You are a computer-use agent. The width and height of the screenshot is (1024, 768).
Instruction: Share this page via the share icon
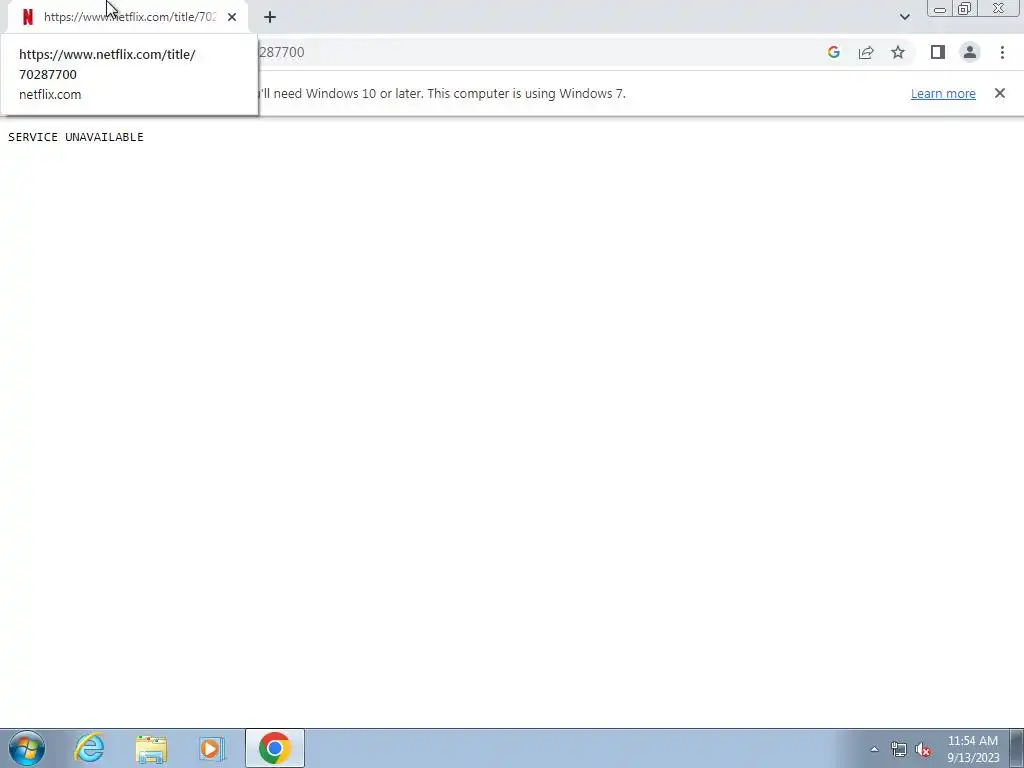pyautogui.click(x=866, y=52)
